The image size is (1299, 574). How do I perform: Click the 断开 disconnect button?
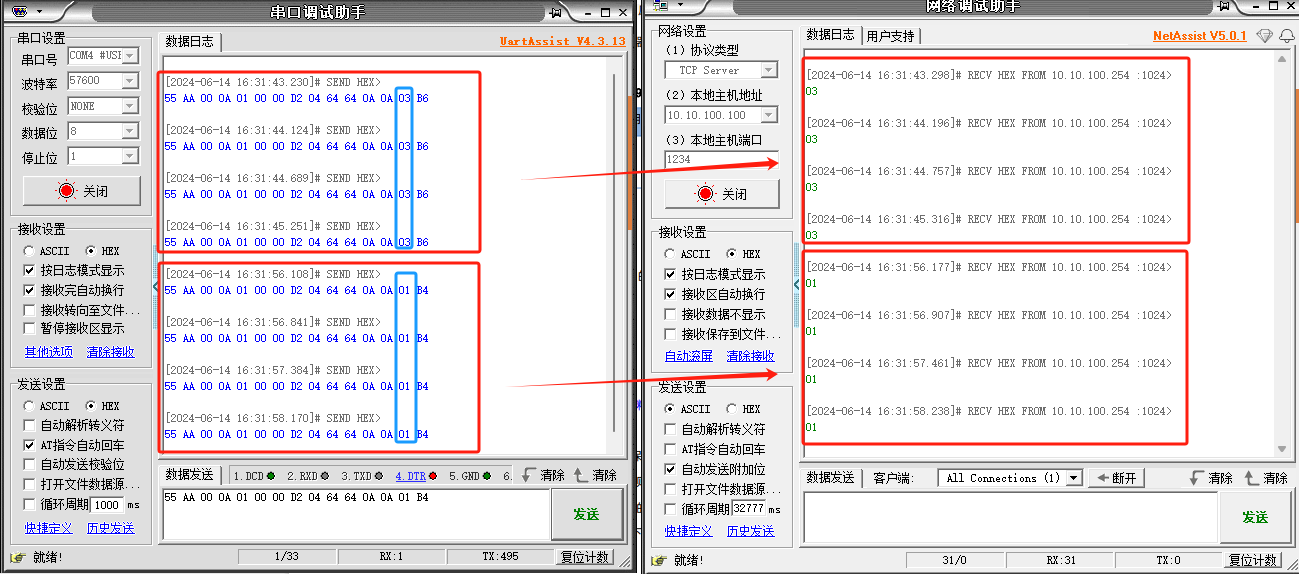(1116, 478)
